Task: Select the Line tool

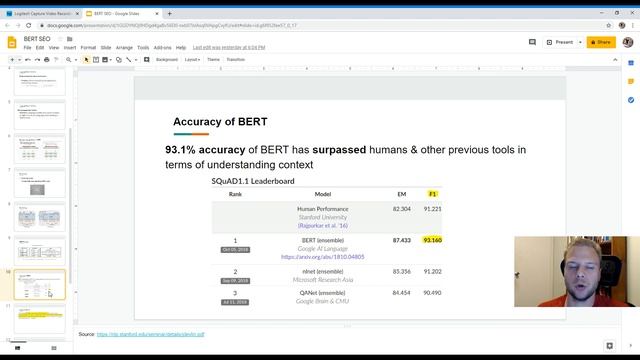Action: (129, 60)
